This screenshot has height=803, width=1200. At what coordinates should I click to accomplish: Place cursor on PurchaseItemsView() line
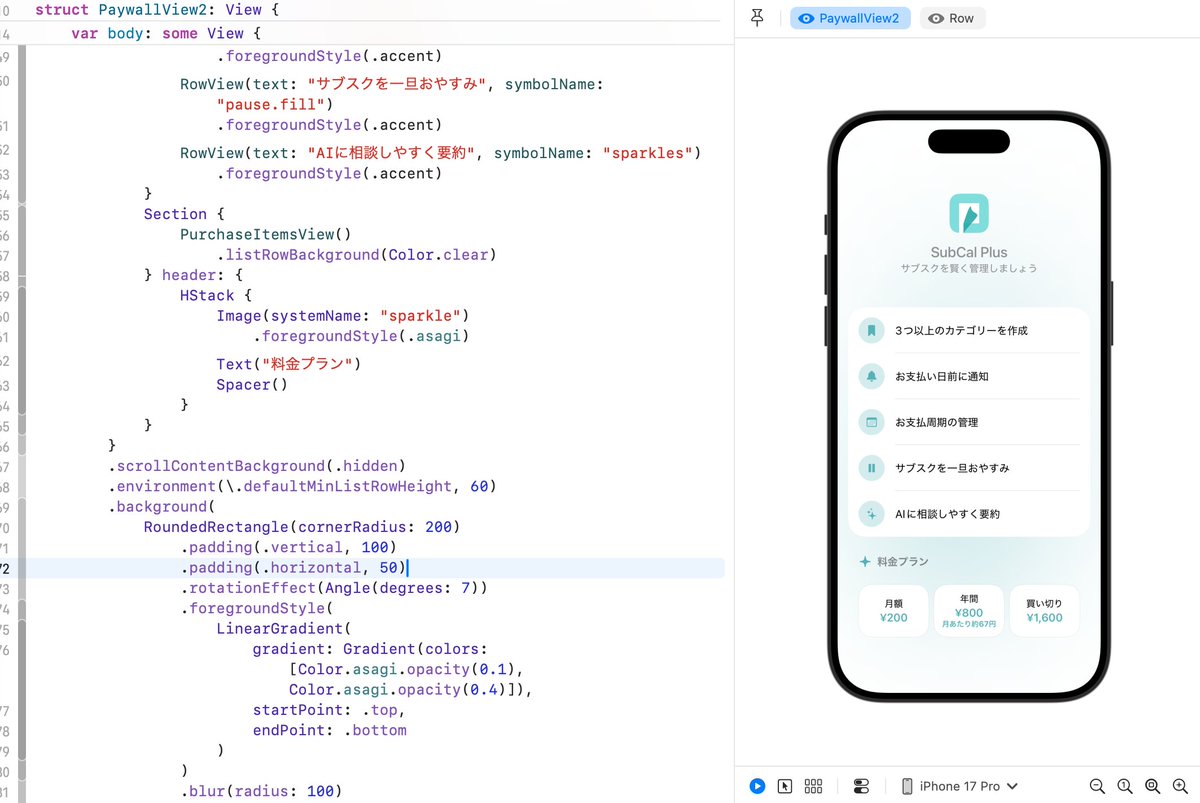pyautogui.click(x=266, y=234)
